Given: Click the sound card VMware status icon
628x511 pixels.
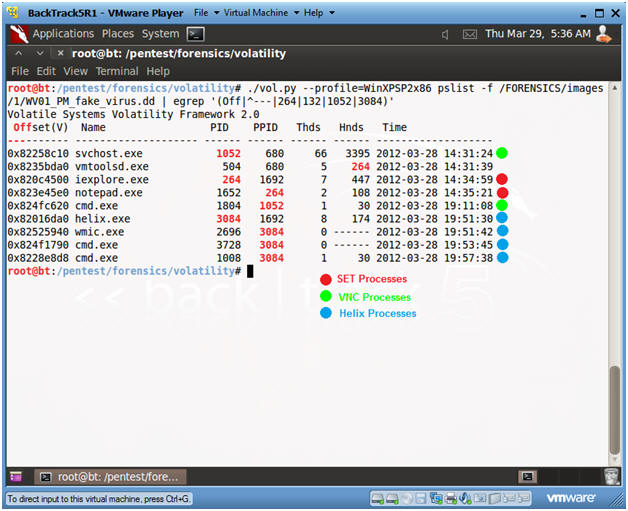Looking at the screenshot, I should tap(465, 499).
